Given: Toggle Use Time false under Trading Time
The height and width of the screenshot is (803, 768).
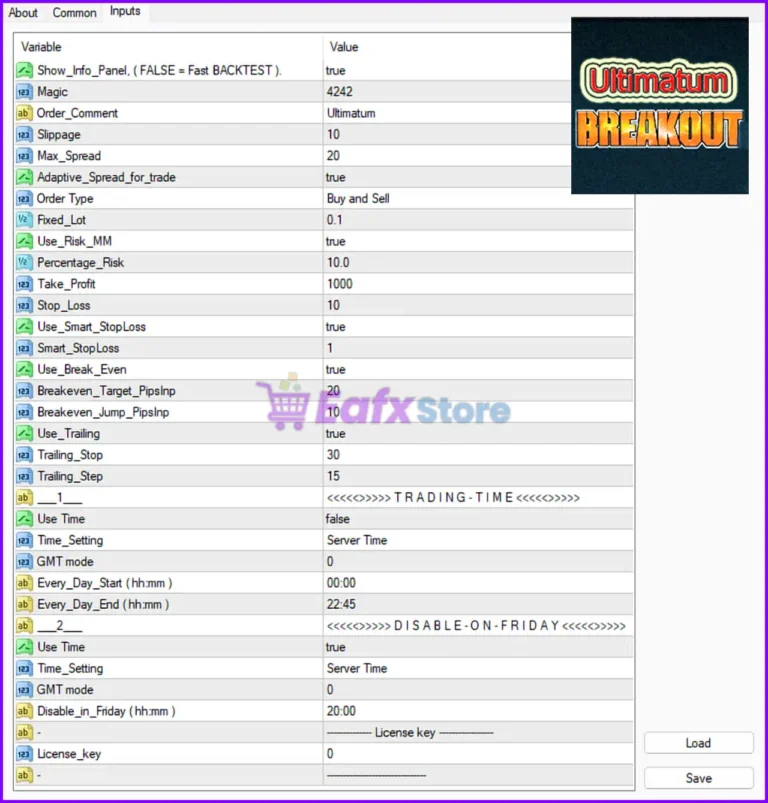Looking at the screenshot, I should 337,519.
